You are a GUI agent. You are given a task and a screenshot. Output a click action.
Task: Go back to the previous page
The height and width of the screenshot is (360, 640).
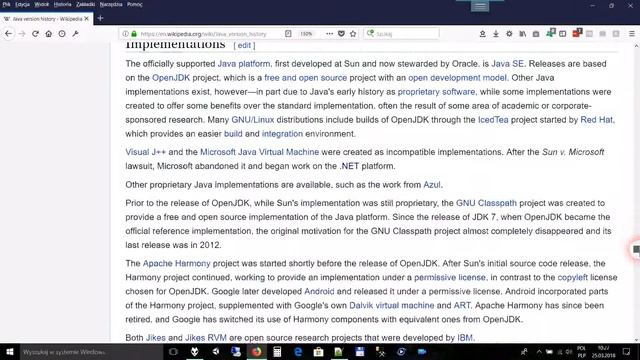[8, 33]
